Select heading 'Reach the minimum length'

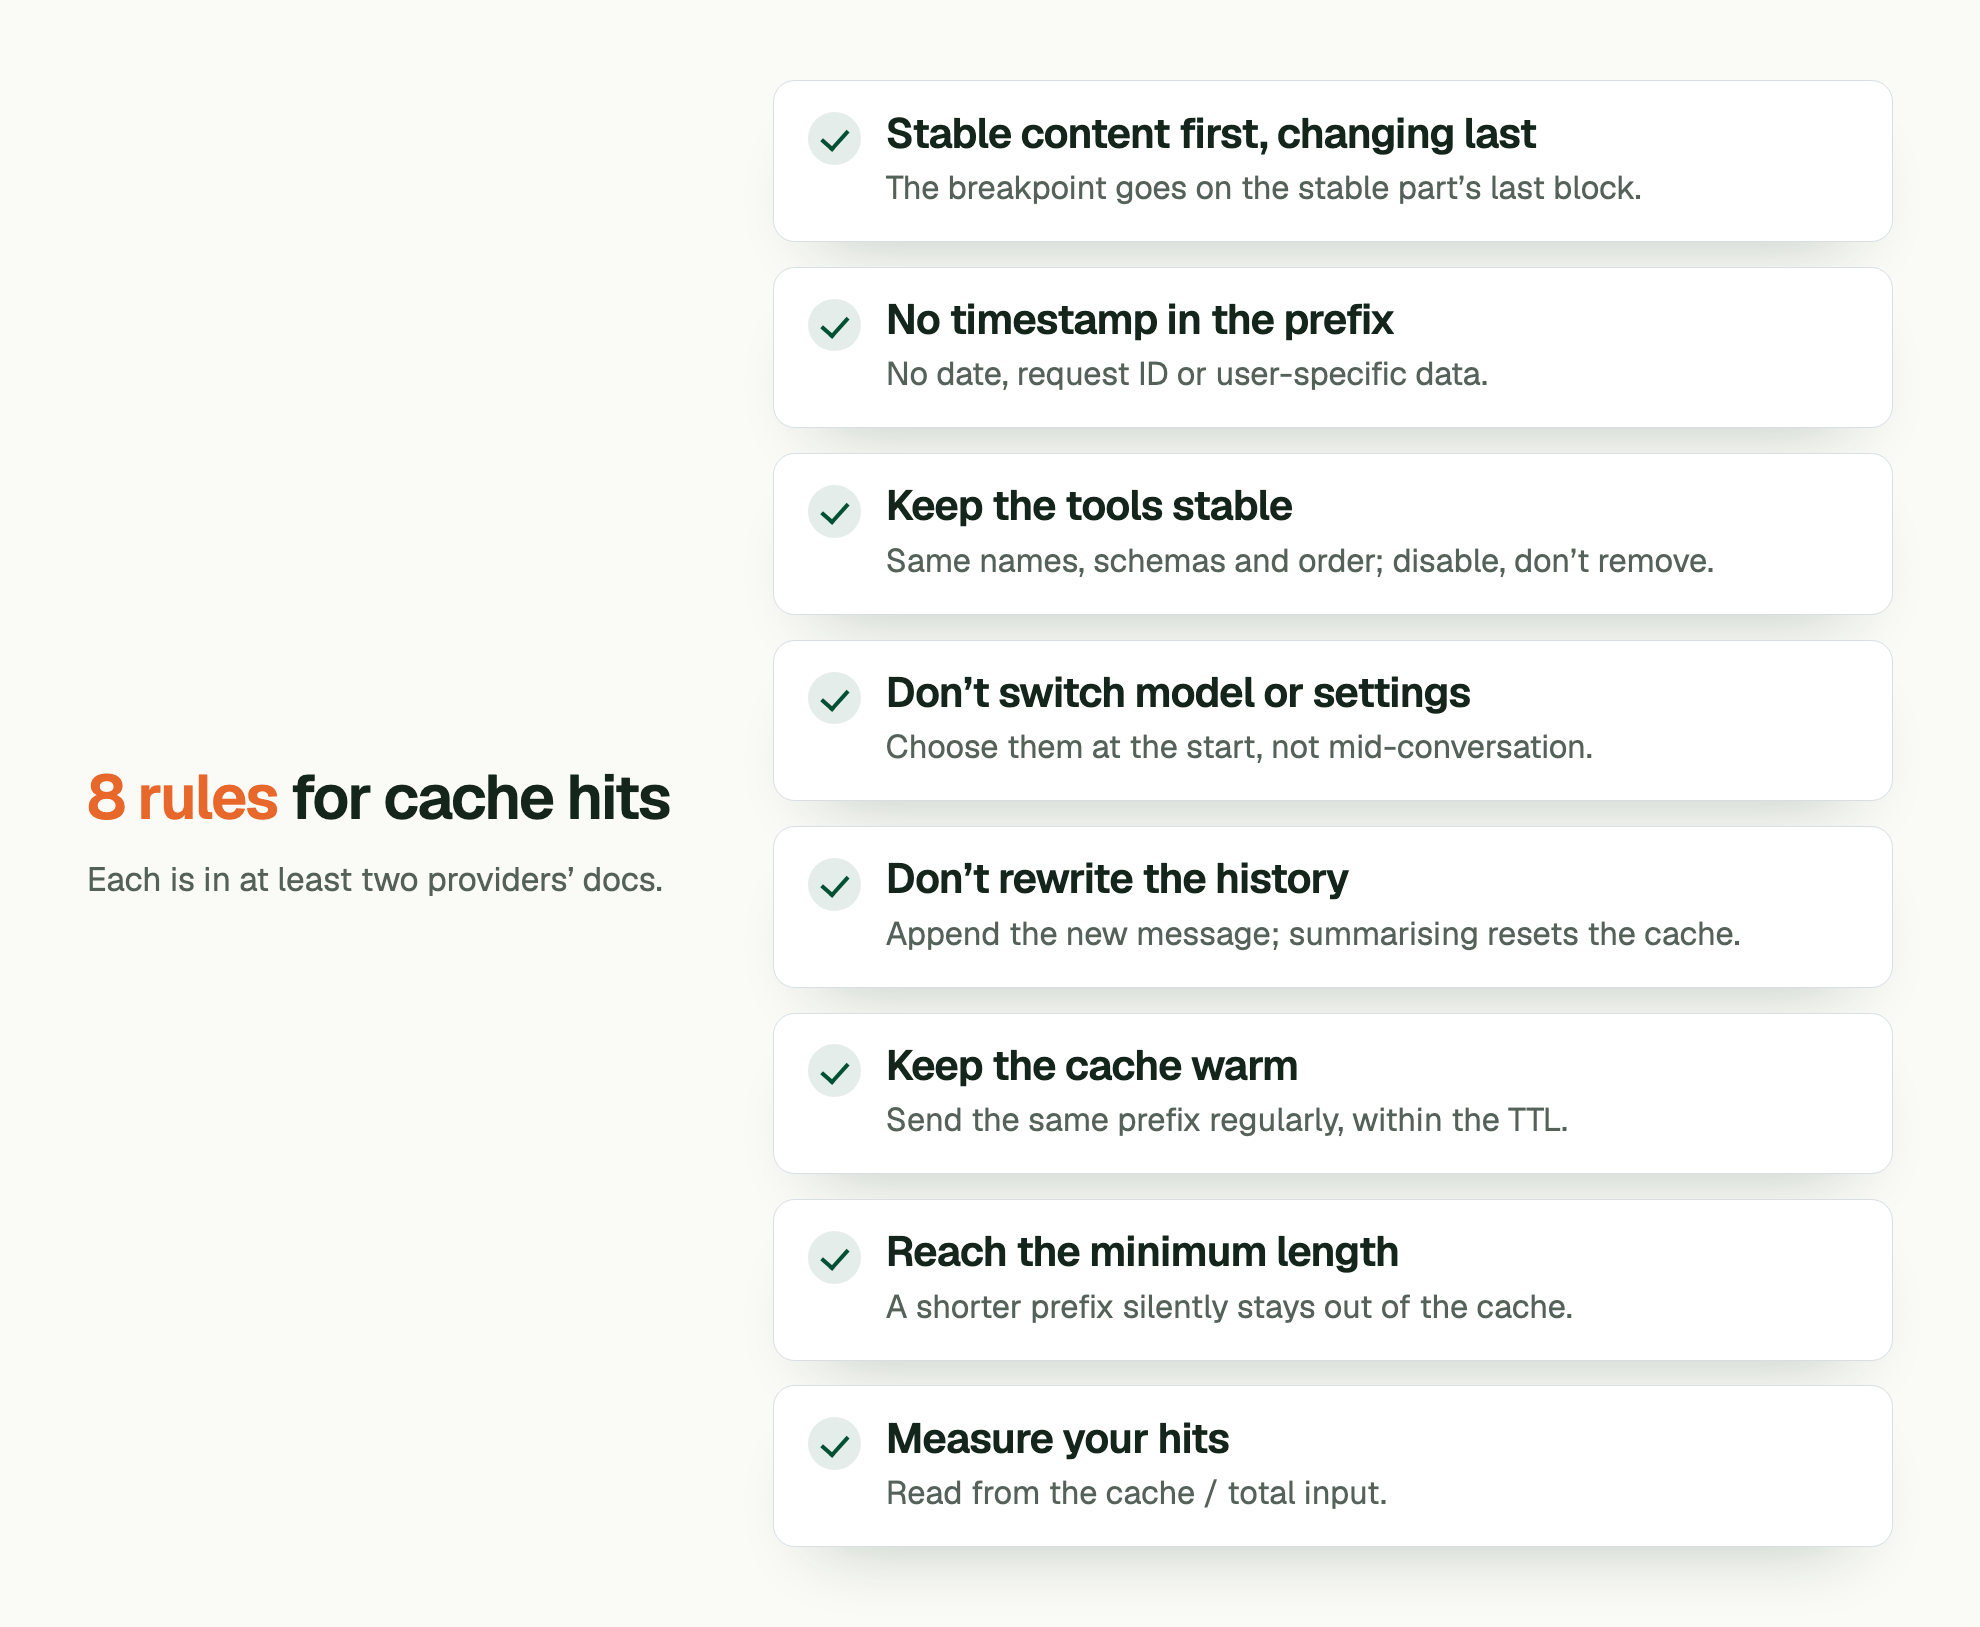(x=1142, y=1252)
